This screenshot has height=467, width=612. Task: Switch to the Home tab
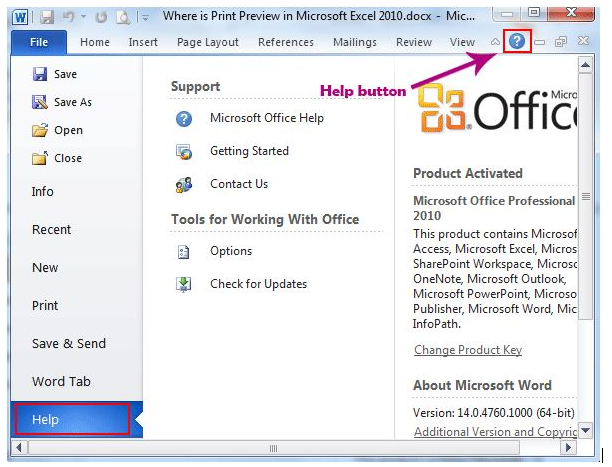pyautogui.click(x=95, y=42)
